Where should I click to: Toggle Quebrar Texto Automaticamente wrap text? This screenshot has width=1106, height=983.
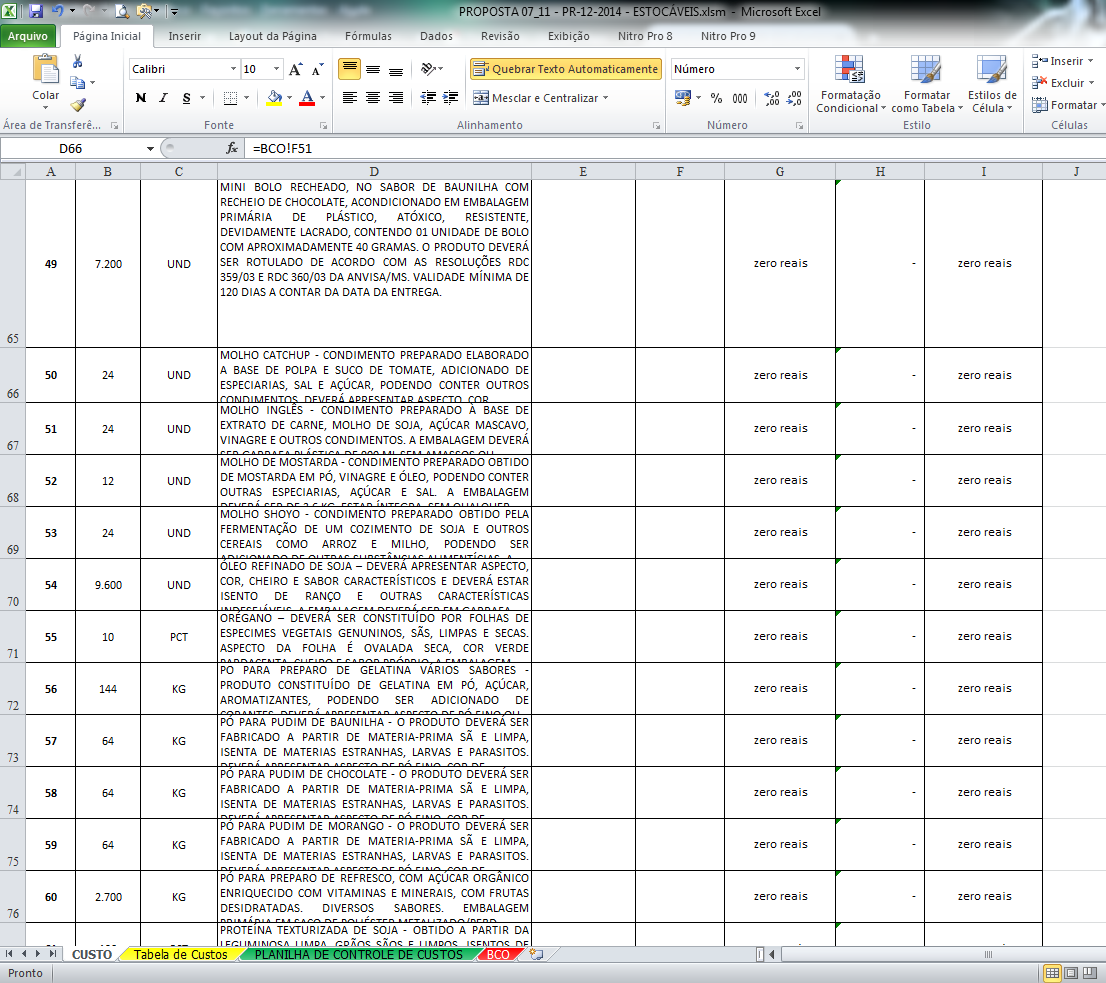[x=566, y=69]
